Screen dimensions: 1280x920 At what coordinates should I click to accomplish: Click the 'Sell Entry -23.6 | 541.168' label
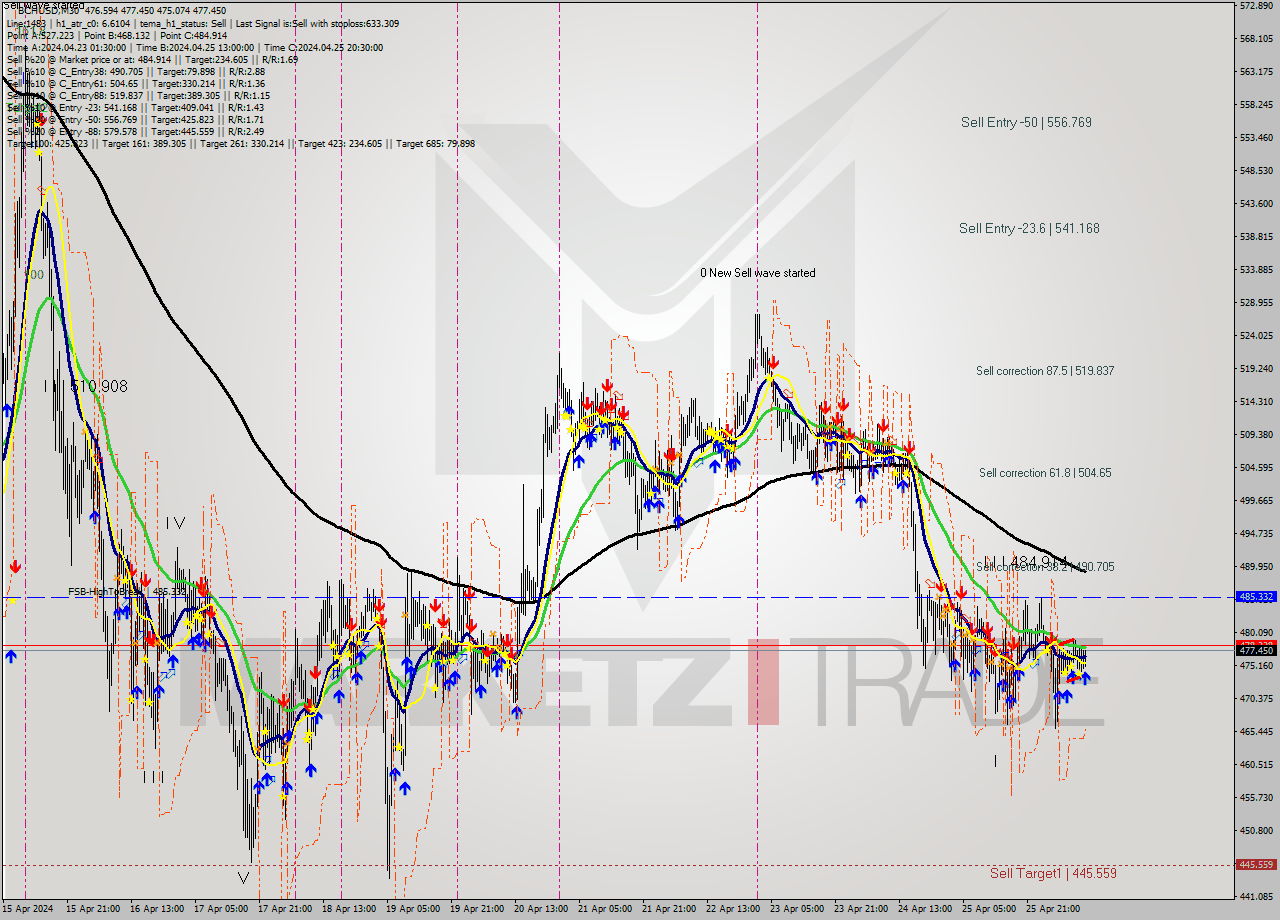pos(1029,229)
